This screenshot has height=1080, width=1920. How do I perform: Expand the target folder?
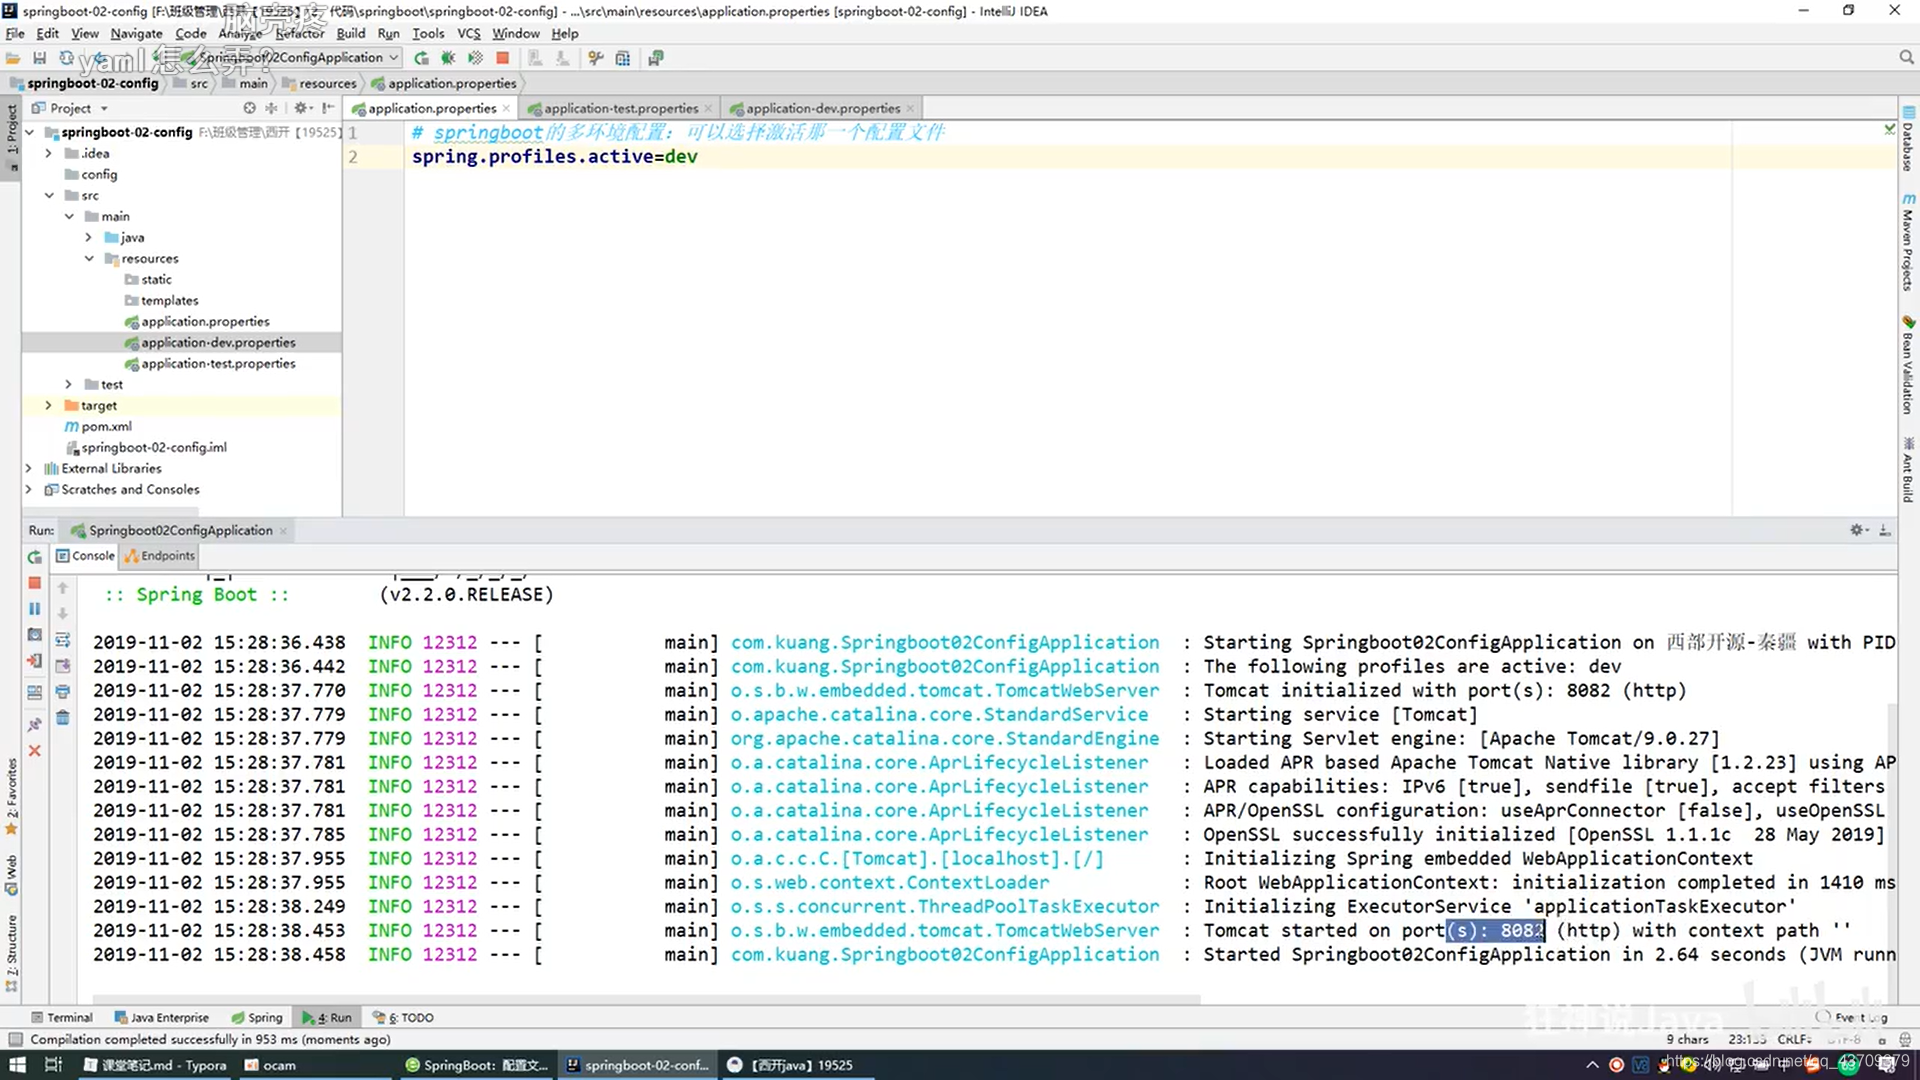coord(49,405)
